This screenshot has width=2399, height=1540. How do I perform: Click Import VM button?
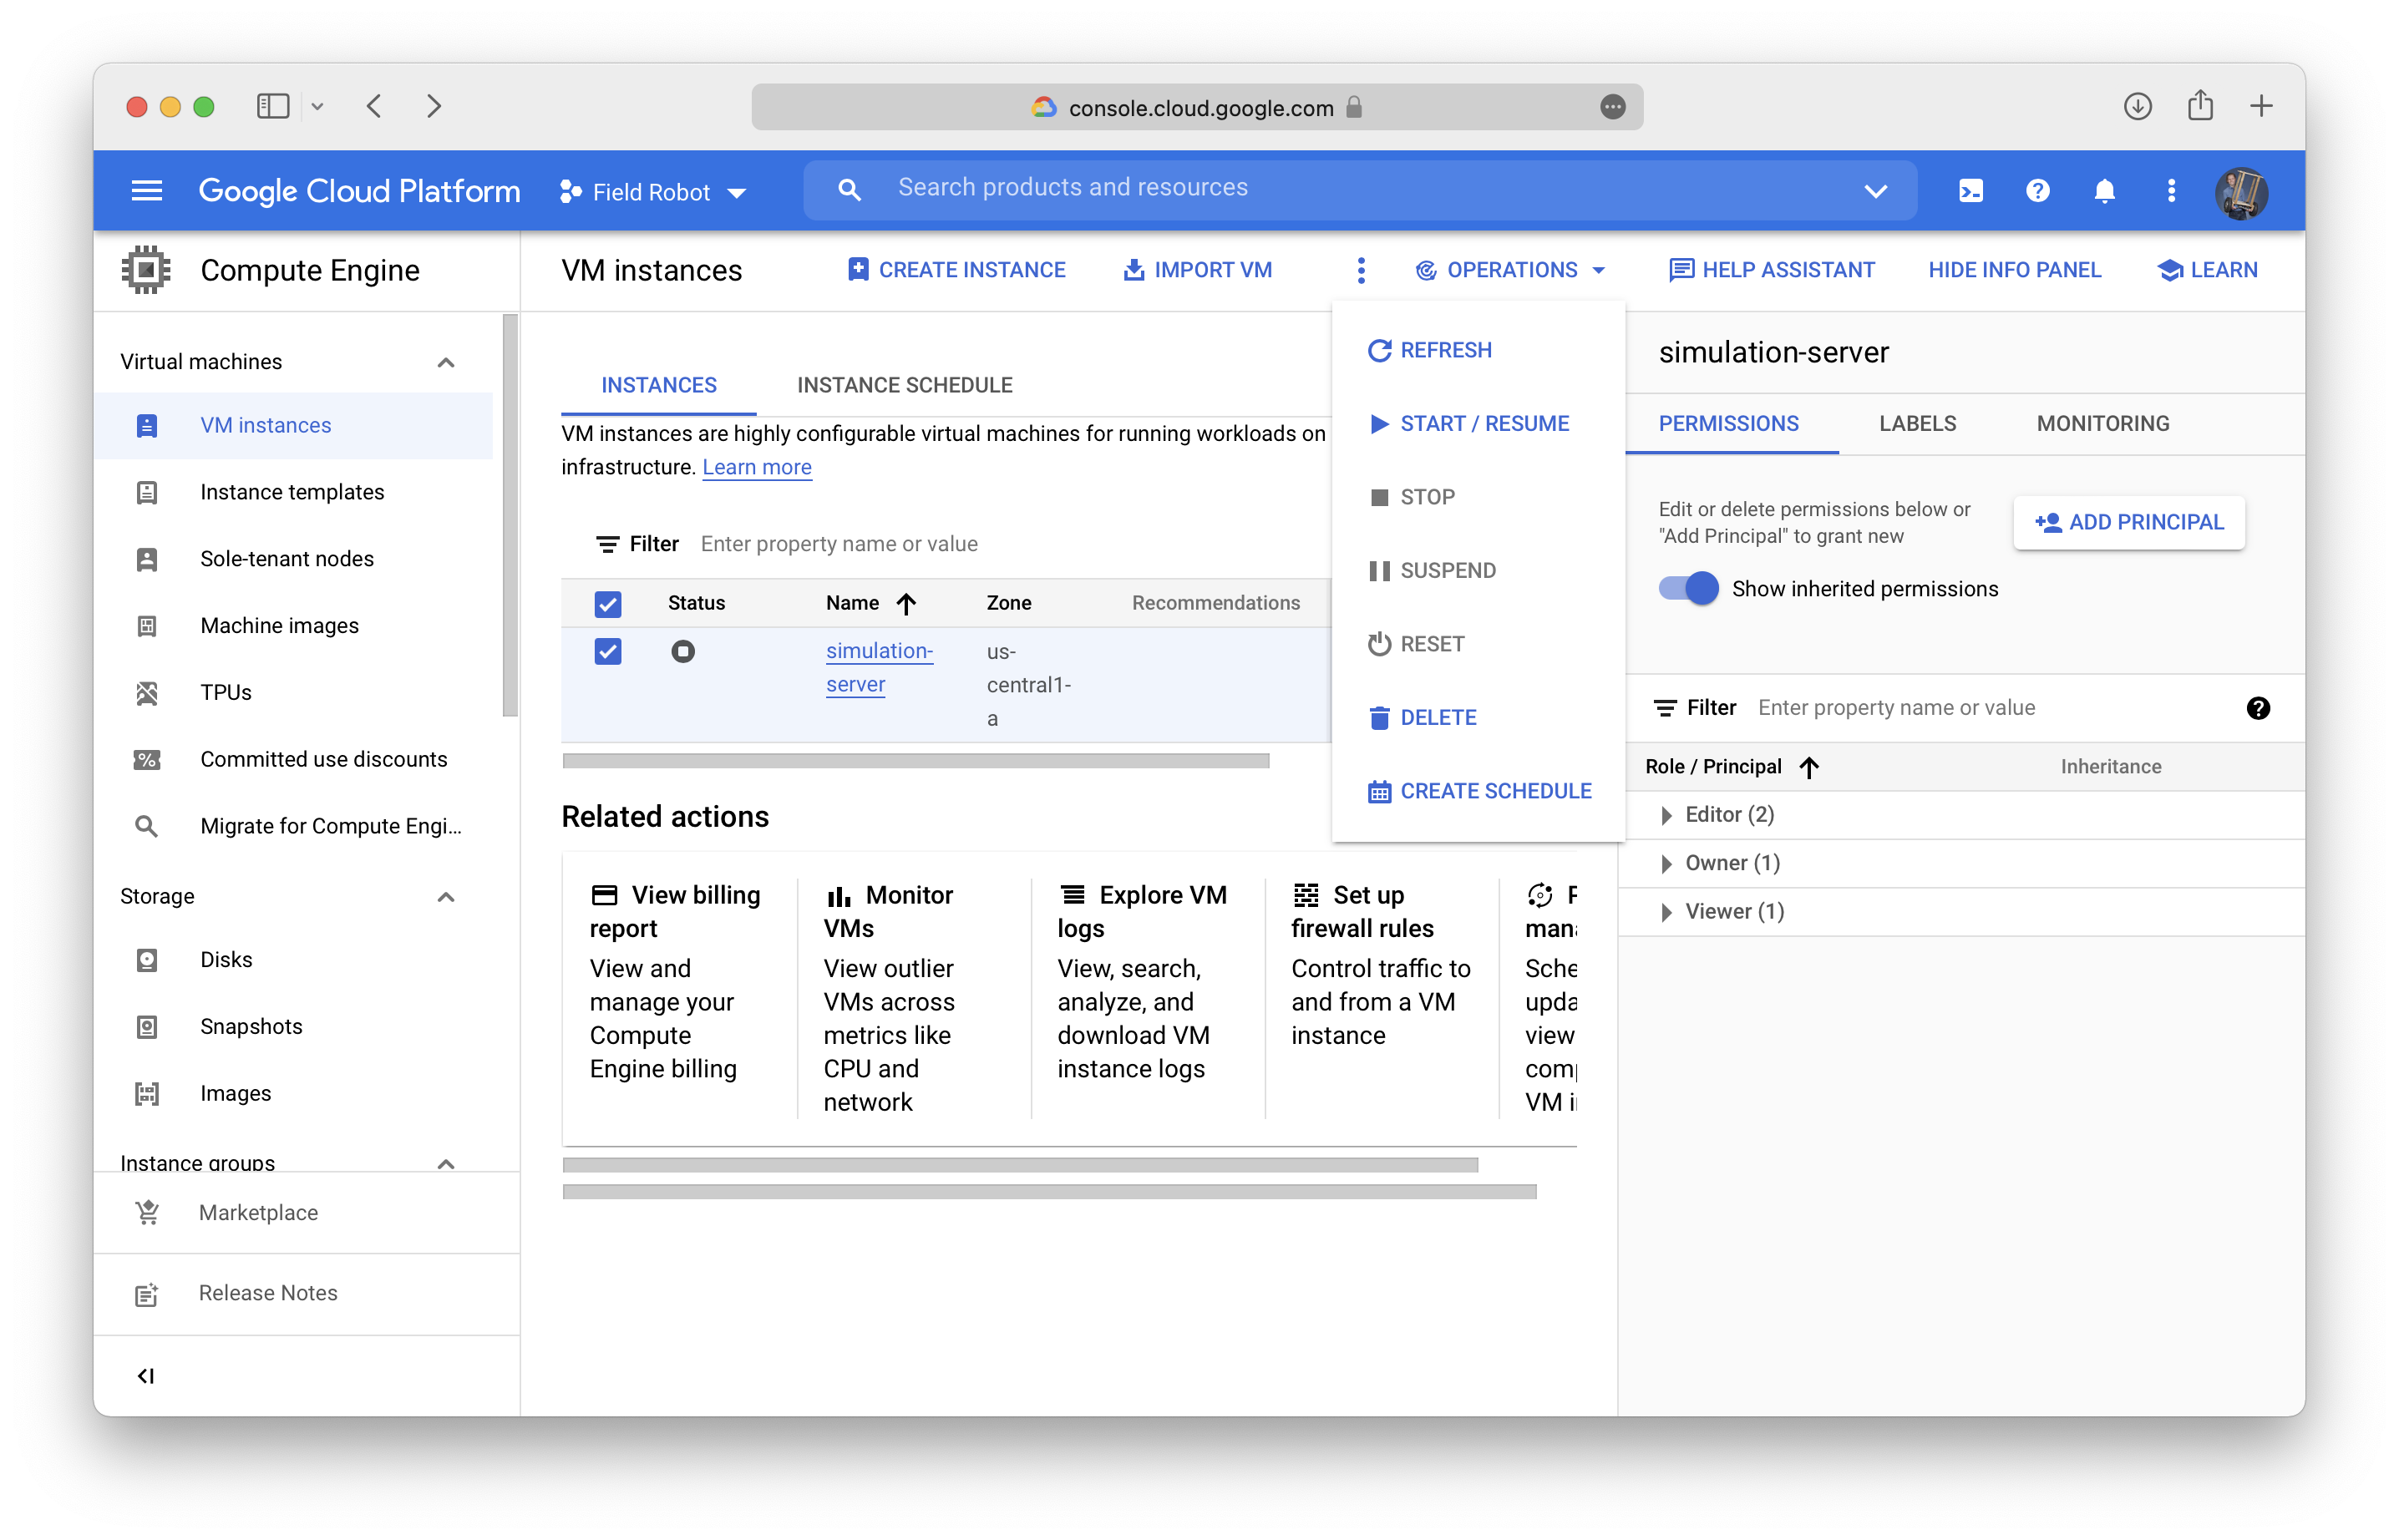click(1196, 270)
